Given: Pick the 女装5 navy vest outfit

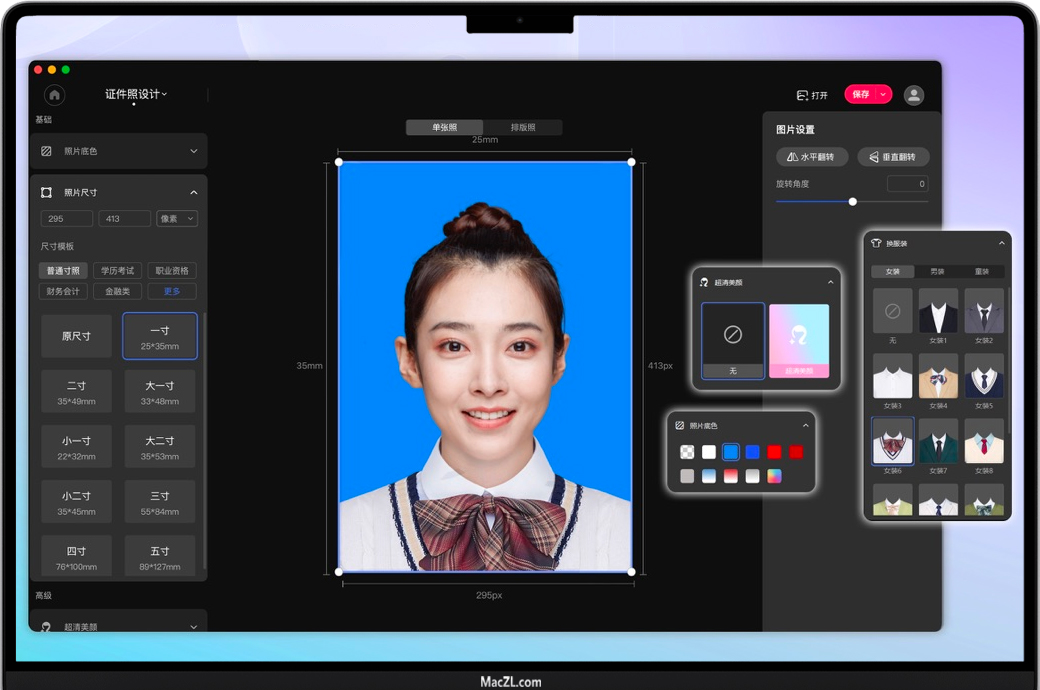Looking at the screenshot, I should [x=984, y=376].
